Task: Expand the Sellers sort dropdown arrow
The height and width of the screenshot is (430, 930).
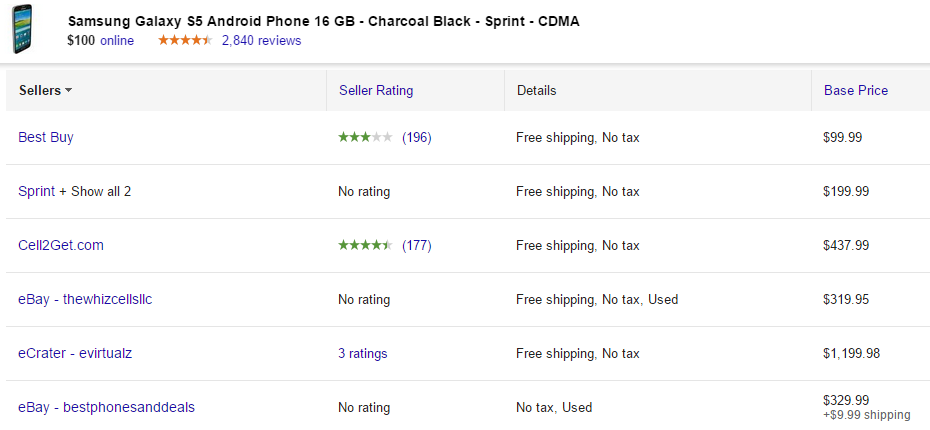Action: 68,91
